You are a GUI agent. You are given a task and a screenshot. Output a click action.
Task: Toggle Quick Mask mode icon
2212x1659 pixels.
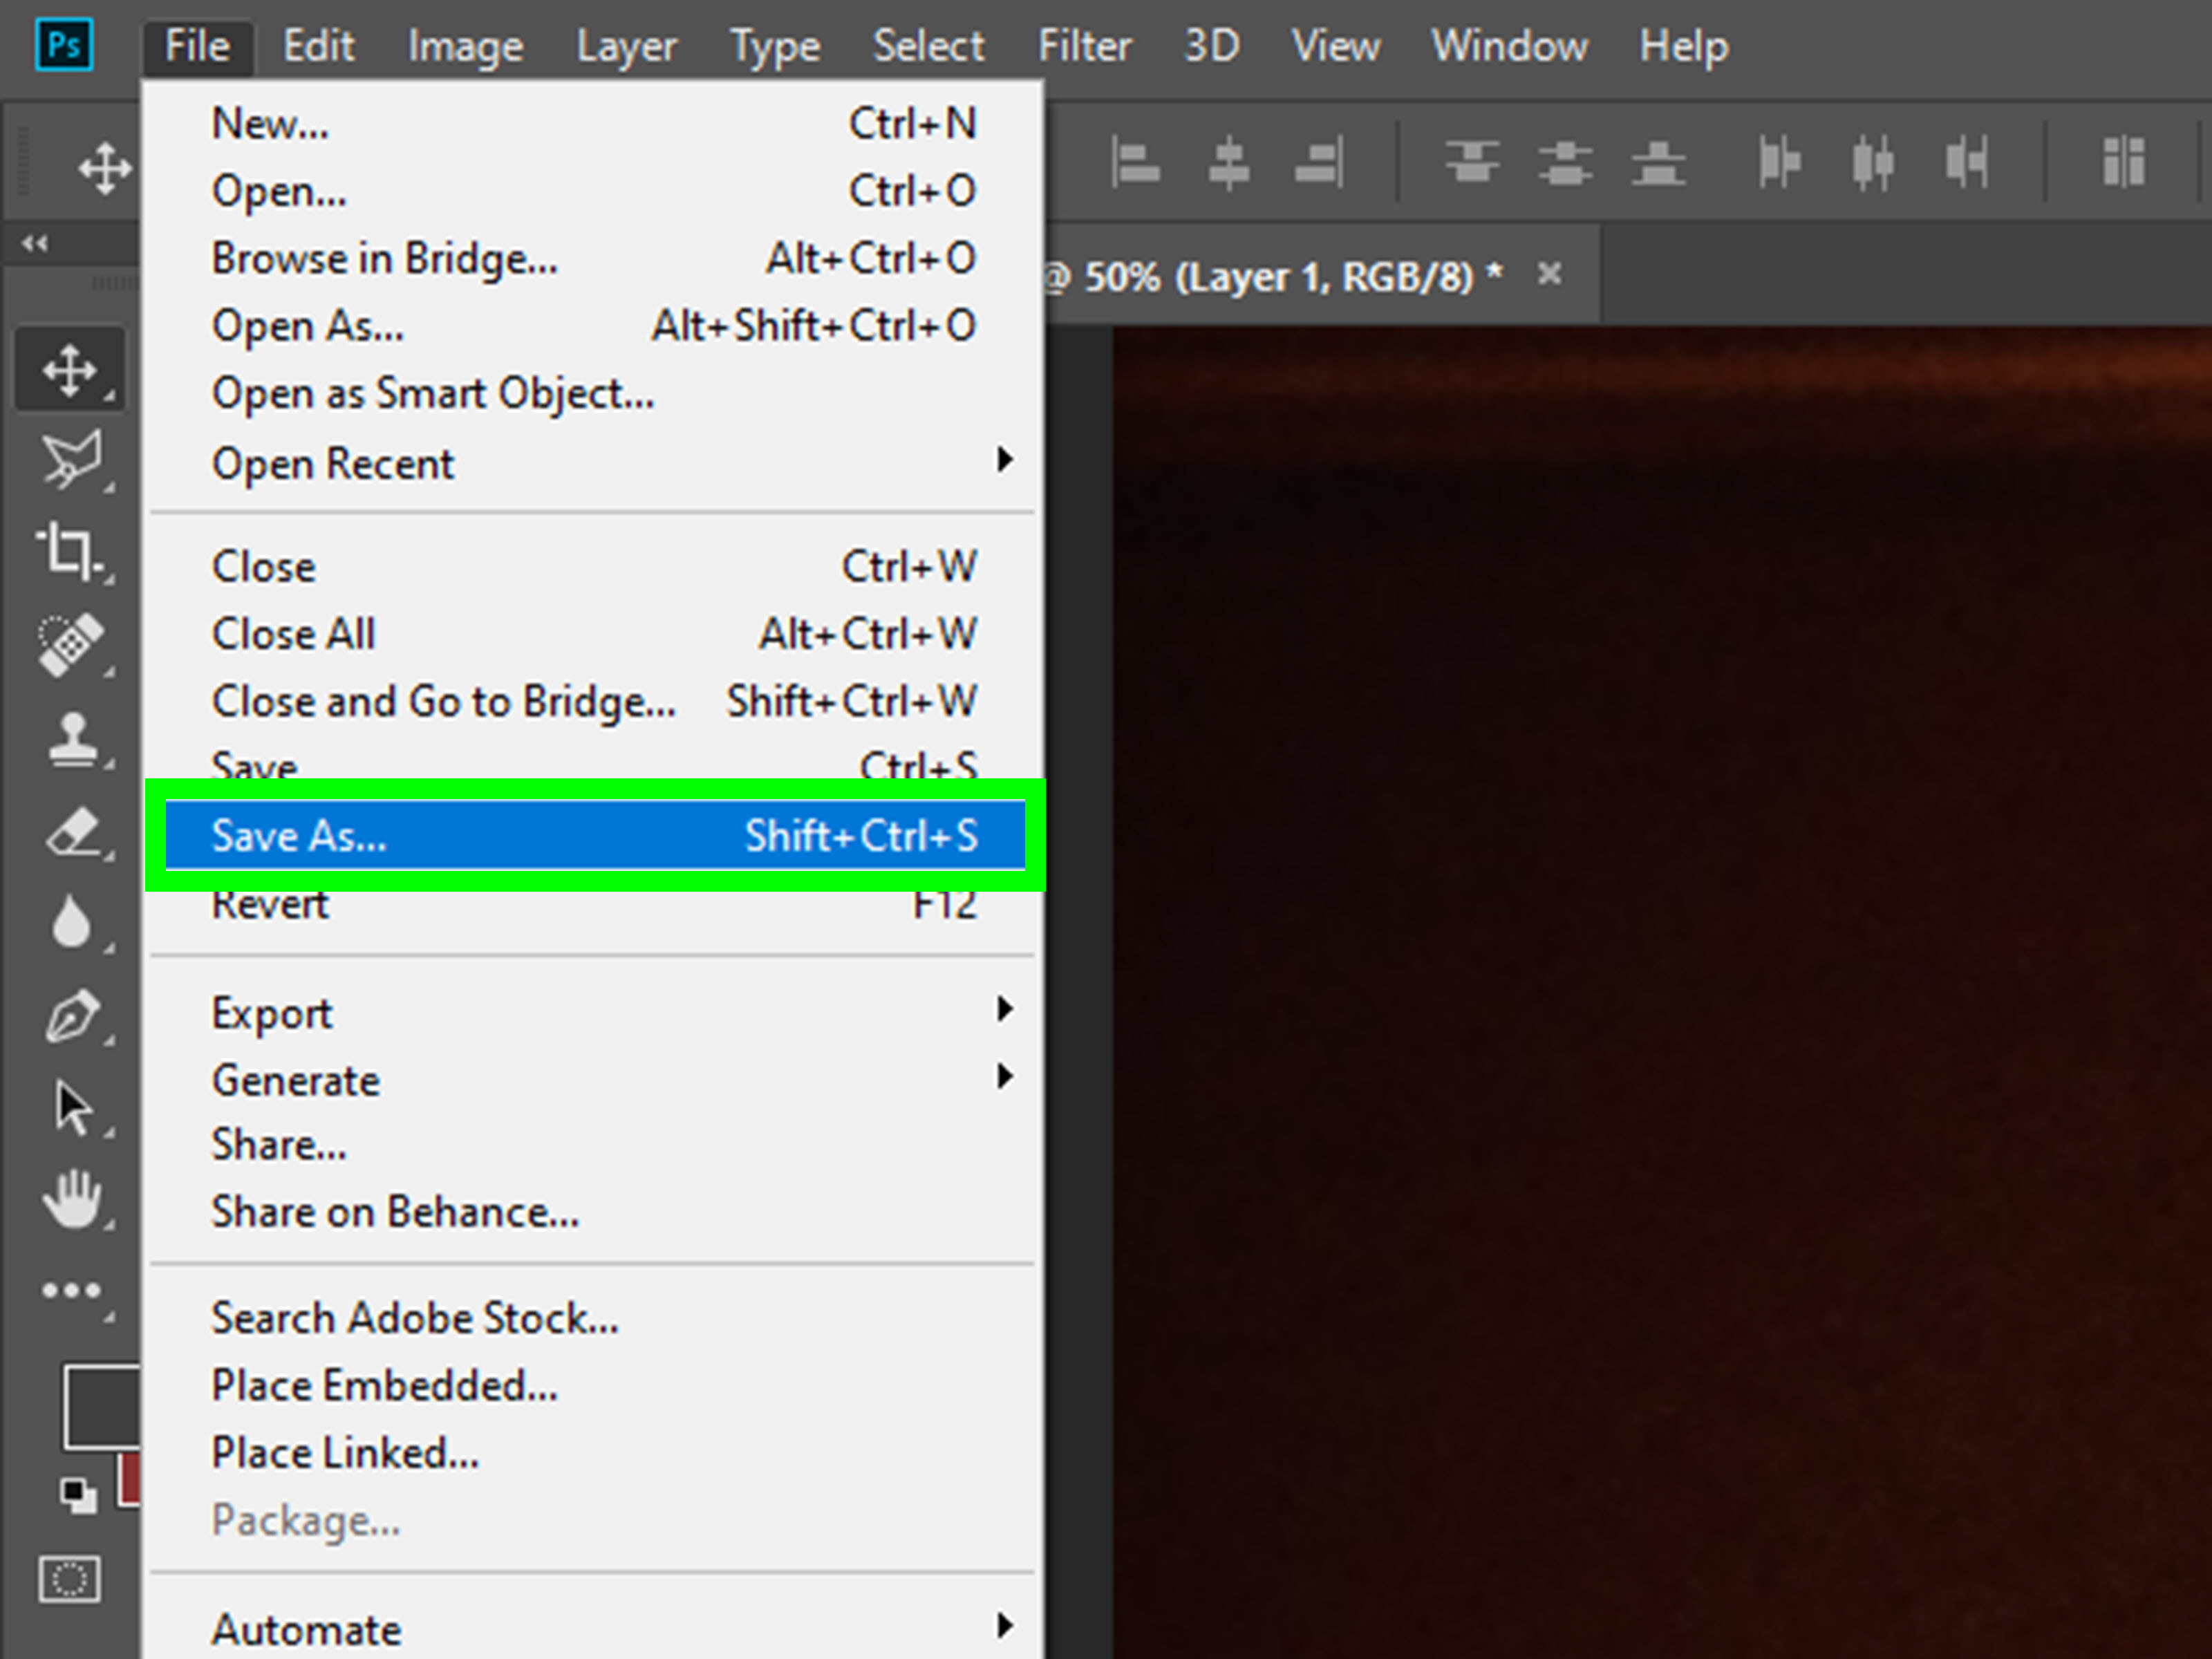[69, 1579]
